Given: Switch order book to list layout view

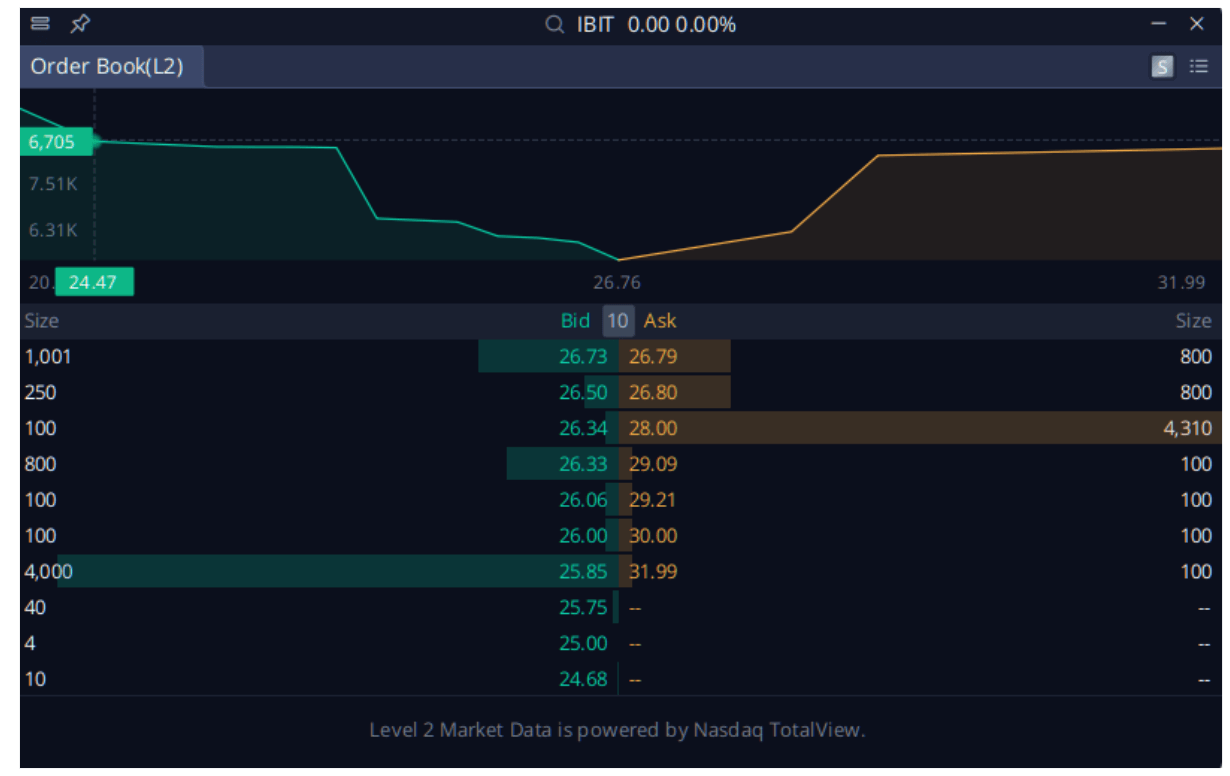Looking at the screenshot, I should (1197, 66).
